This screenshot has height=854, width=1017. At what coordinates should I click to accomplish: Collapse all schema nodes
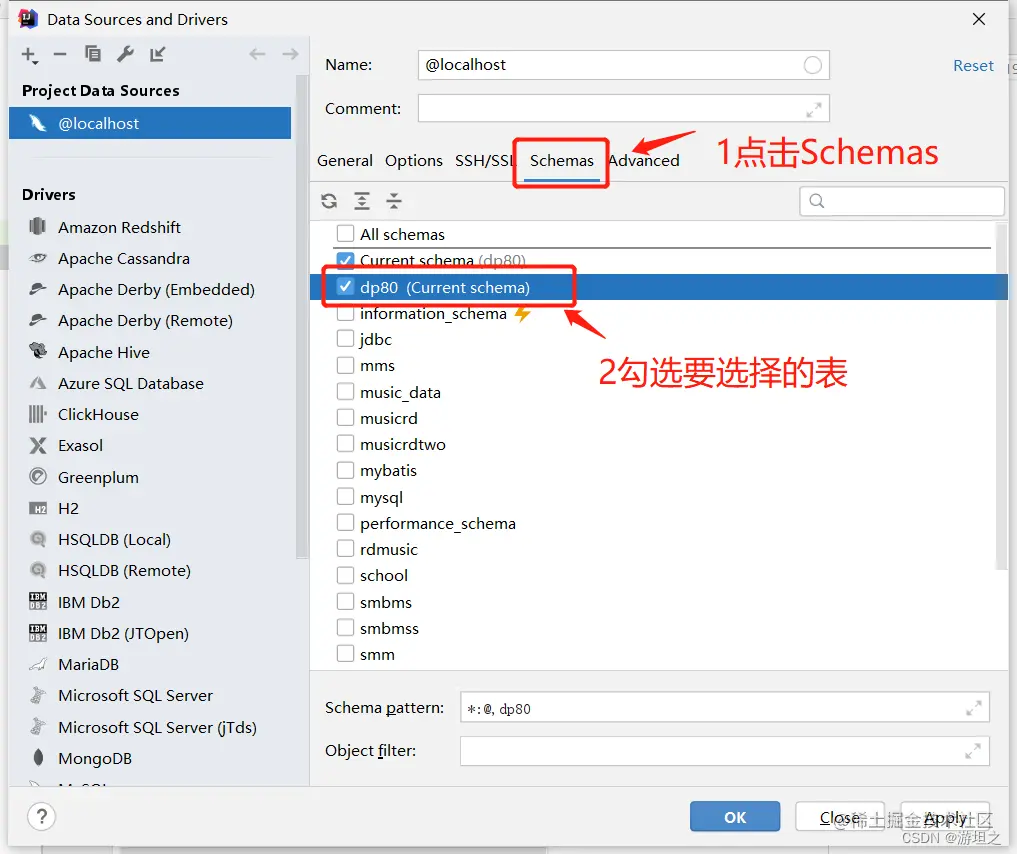(394, 201)
